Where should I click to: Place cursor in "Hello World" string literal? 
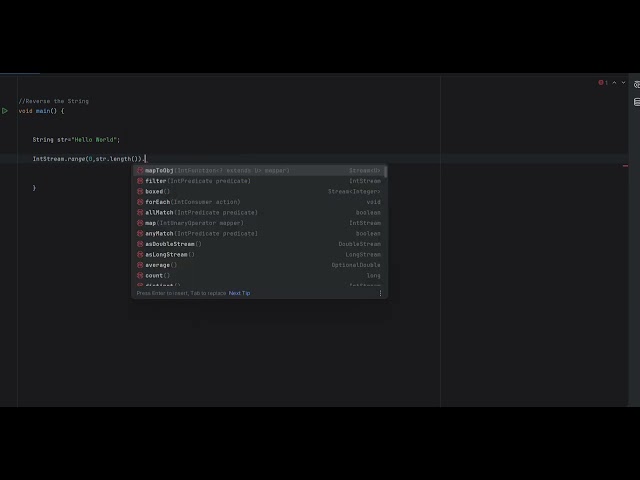pyautogui.click(x=94, y=140)
